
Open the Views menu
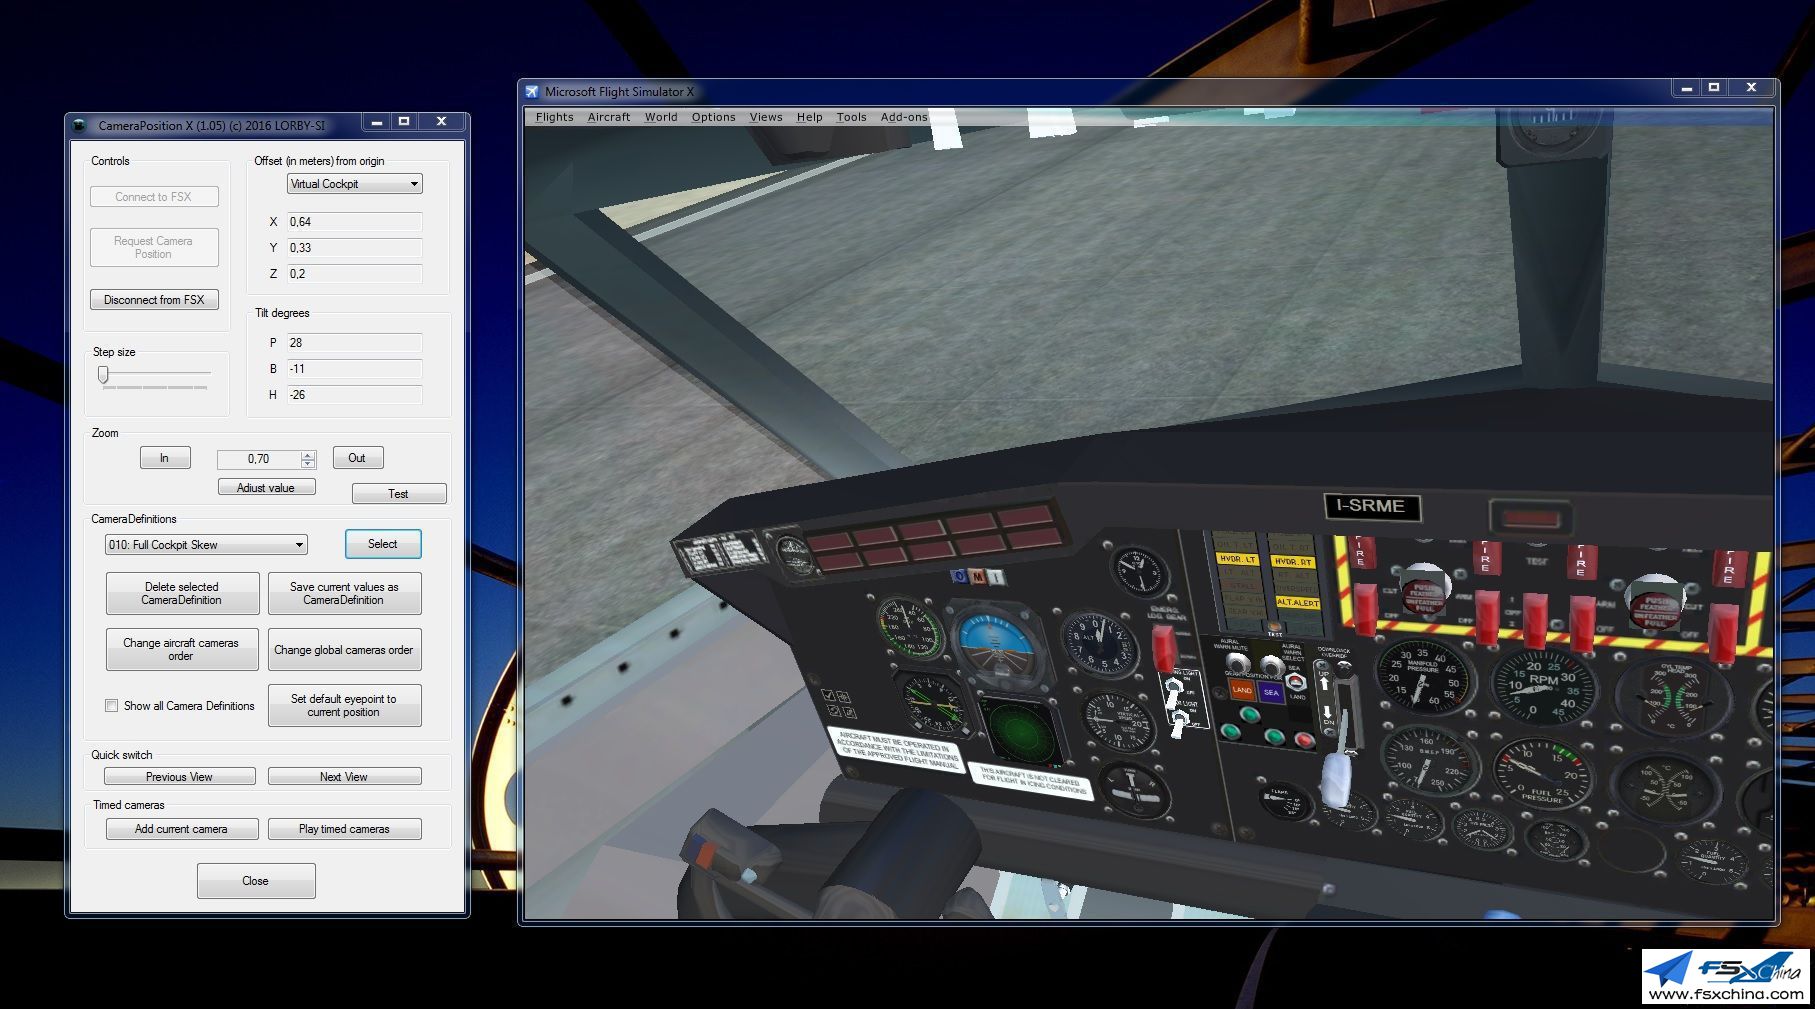point(766,117)
